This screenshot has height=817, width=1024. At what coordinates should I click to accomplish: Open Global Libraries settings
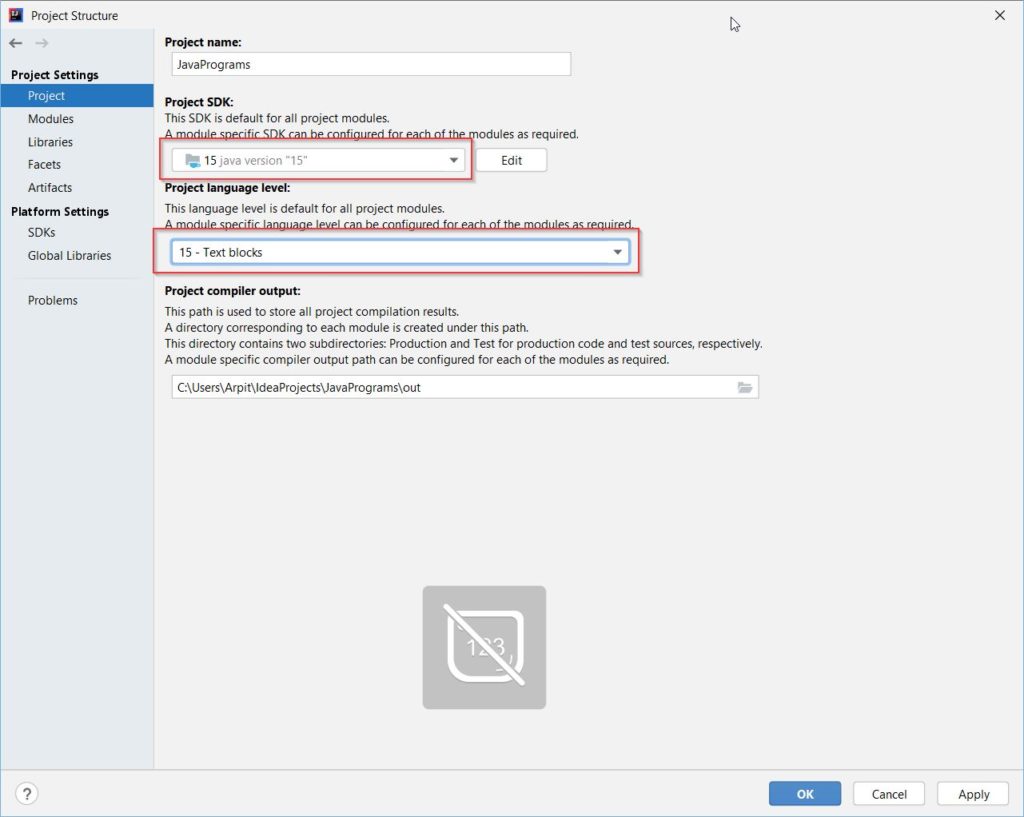tap(68, 255)
